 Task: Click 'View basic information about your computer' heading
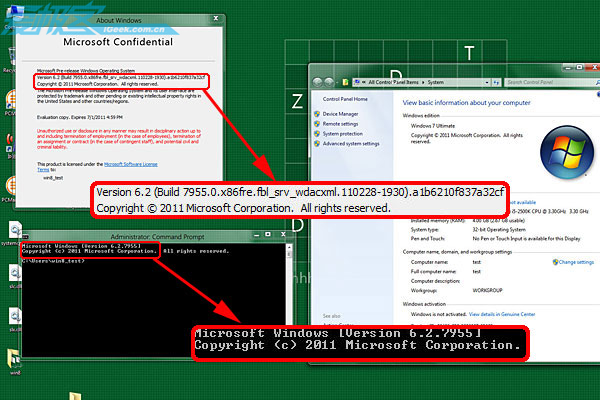tap(466, 103)
